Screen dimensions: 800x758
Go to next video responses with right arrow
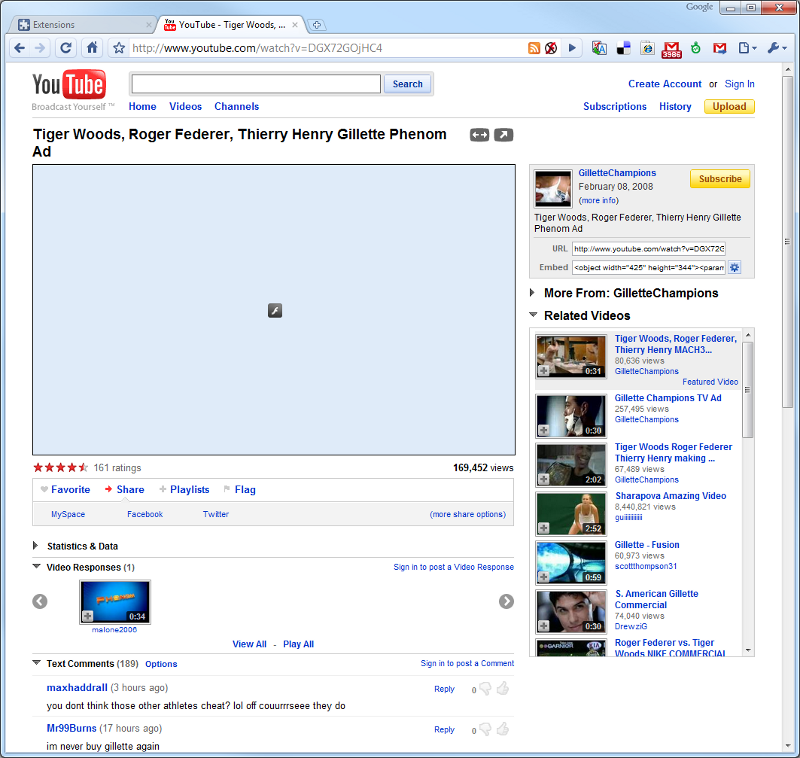pyautogui.click(x=506, y=601)
